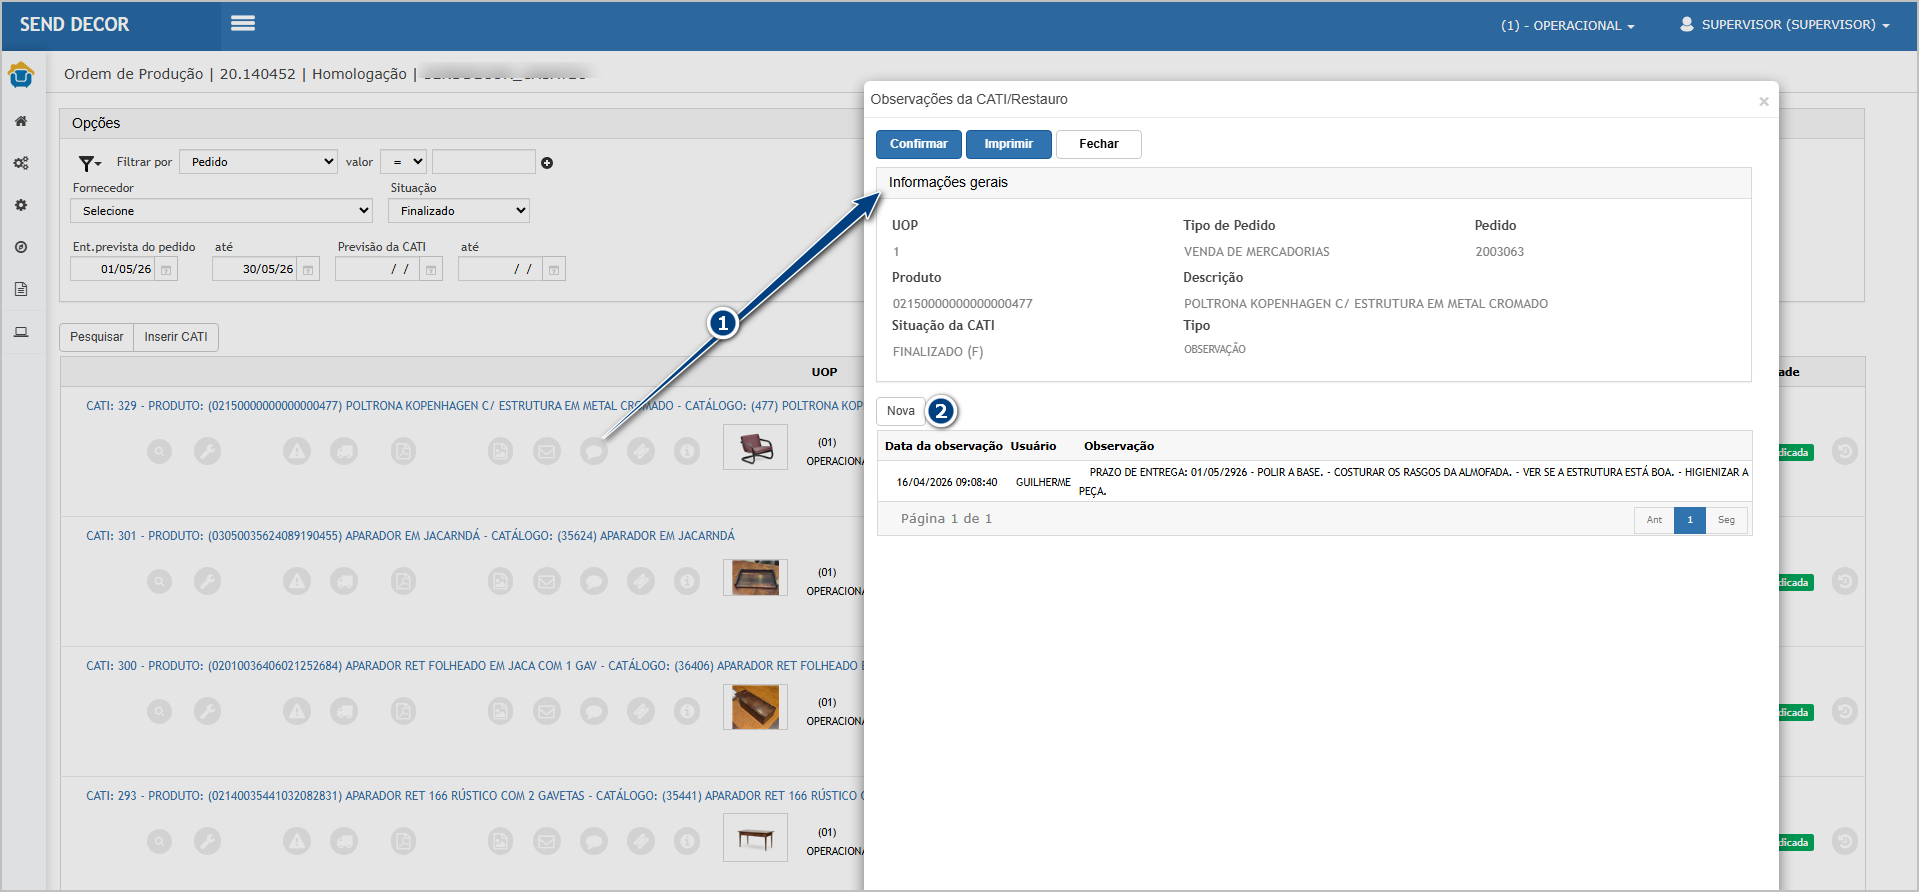
Task: Click the Fechar button
Action: click(1099, 144)
